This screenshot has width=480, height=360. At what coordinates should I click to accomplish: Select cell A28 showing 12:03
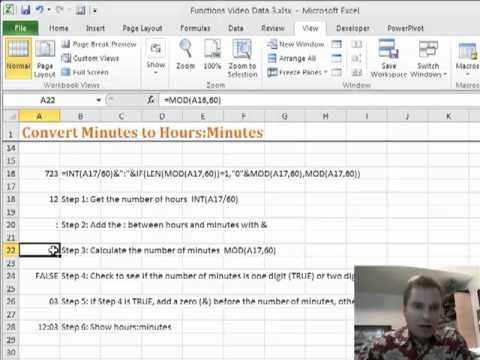40,327
